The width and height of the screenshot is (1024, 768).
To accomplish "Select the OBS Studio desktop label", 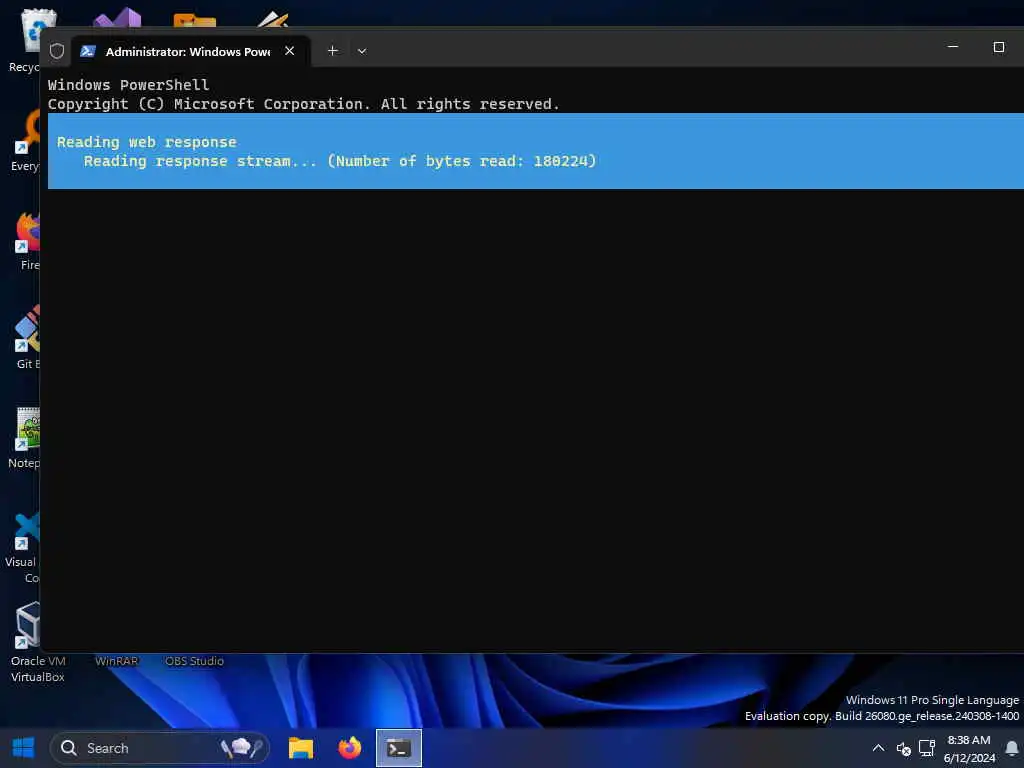I will pyautogui.click(x=194, y=661).
